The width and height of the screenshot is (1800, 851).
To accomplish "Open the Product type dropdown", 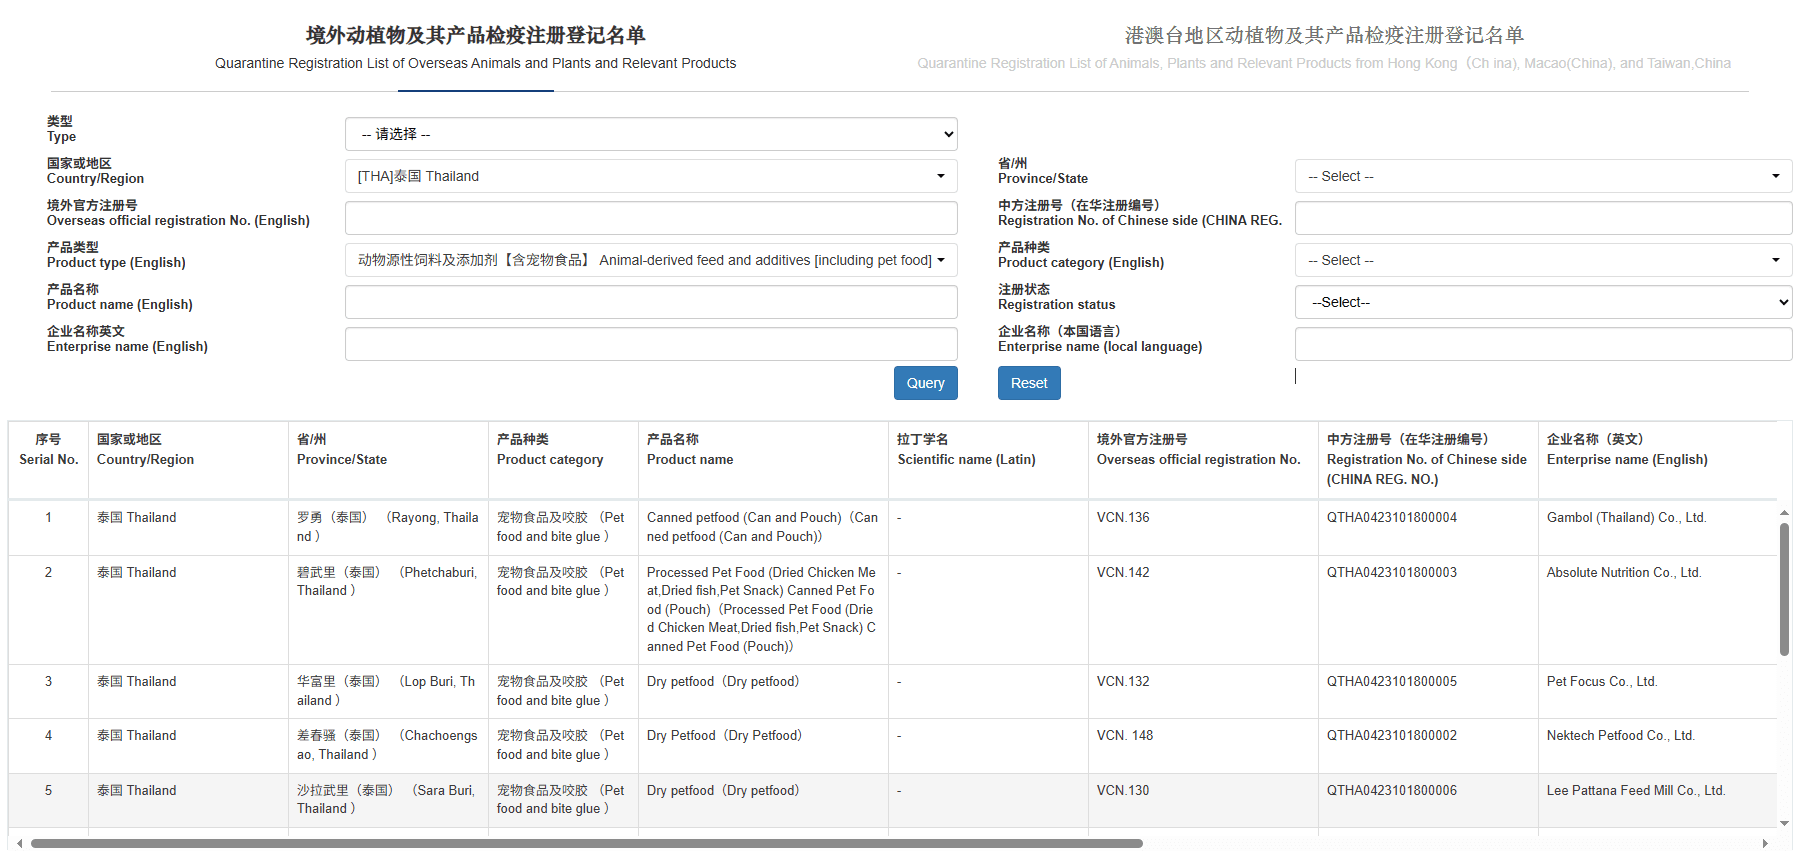I will coord(650,260).
